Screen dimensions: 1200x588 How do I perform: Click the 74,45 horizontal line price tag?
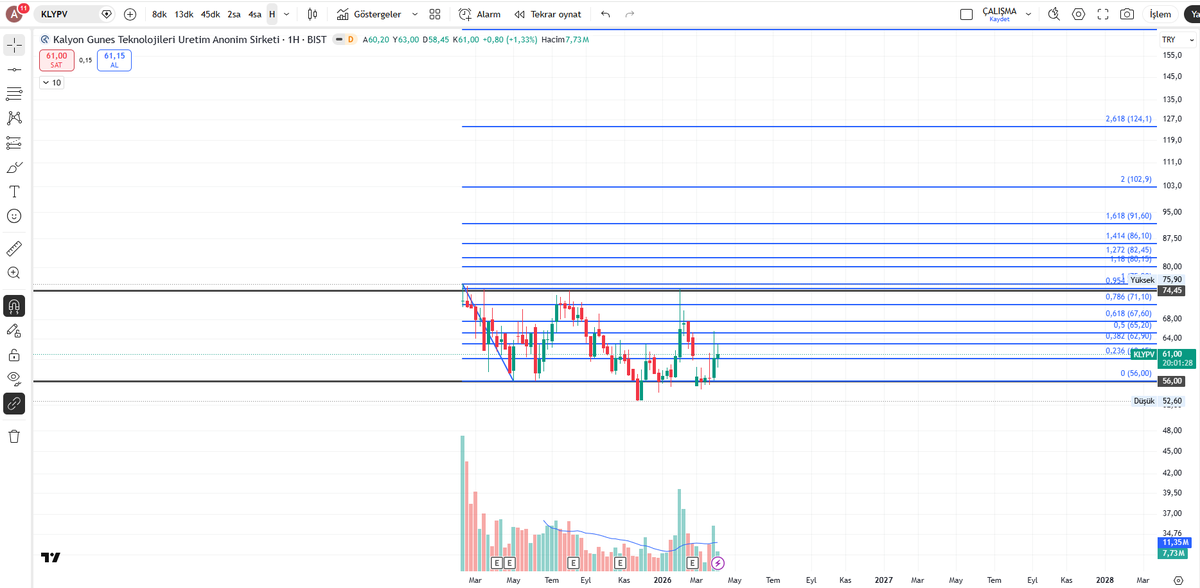pos(1171,290)
